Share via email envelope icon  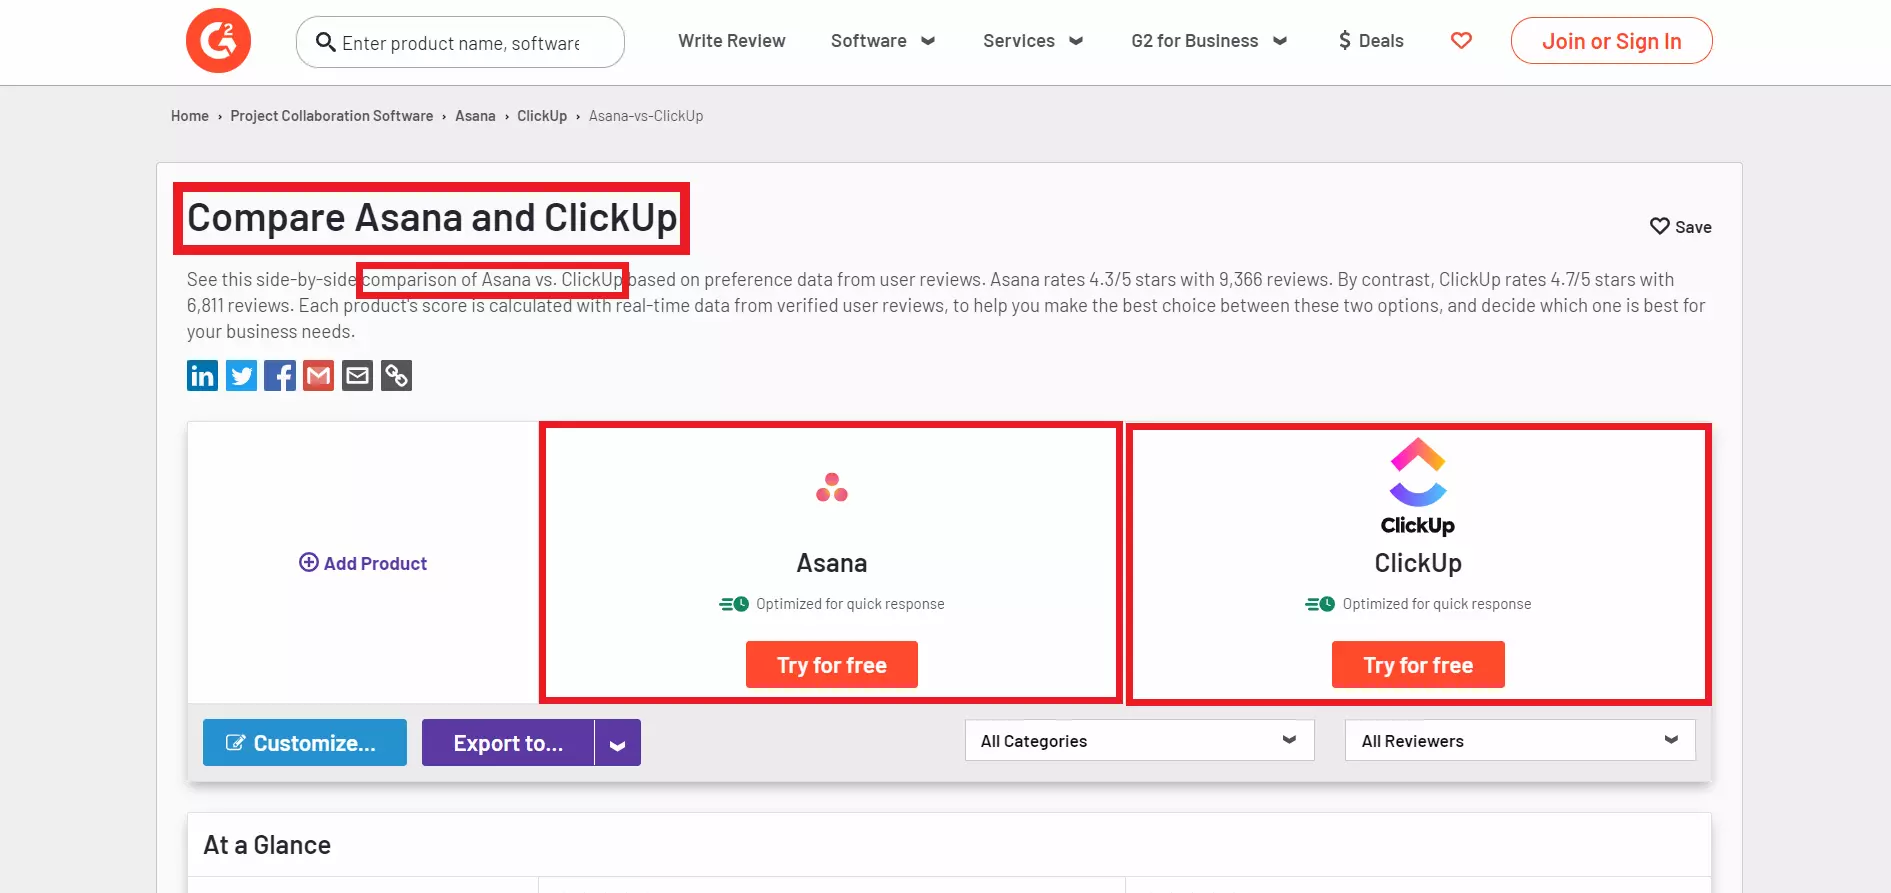tap(357, 376)
